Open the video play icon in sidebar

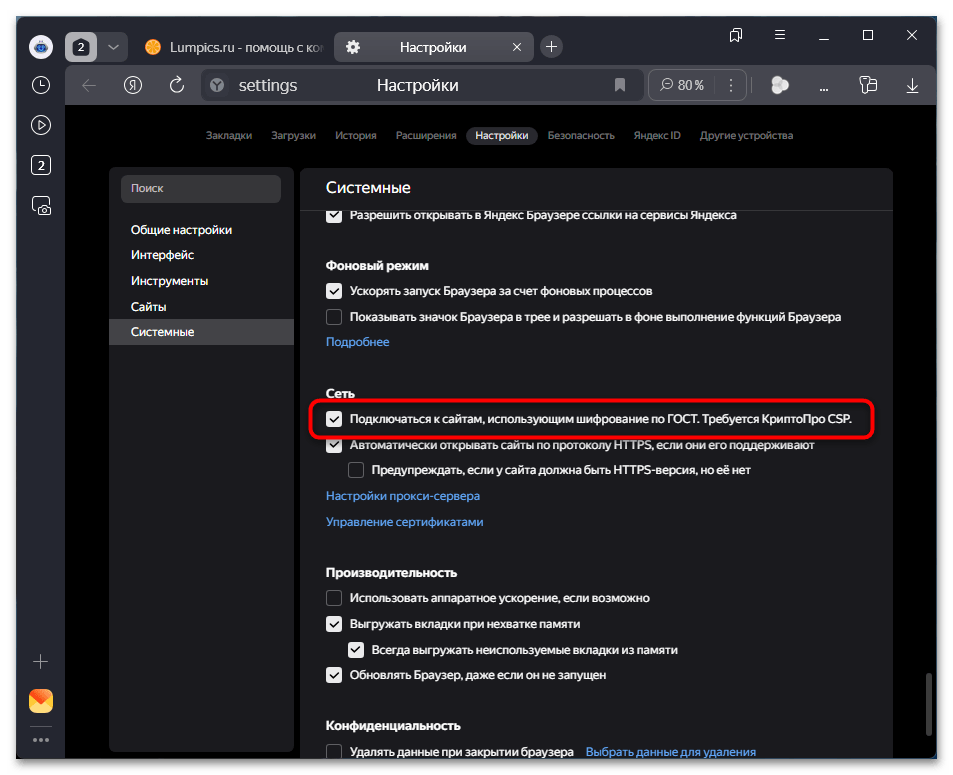[41, 125]
